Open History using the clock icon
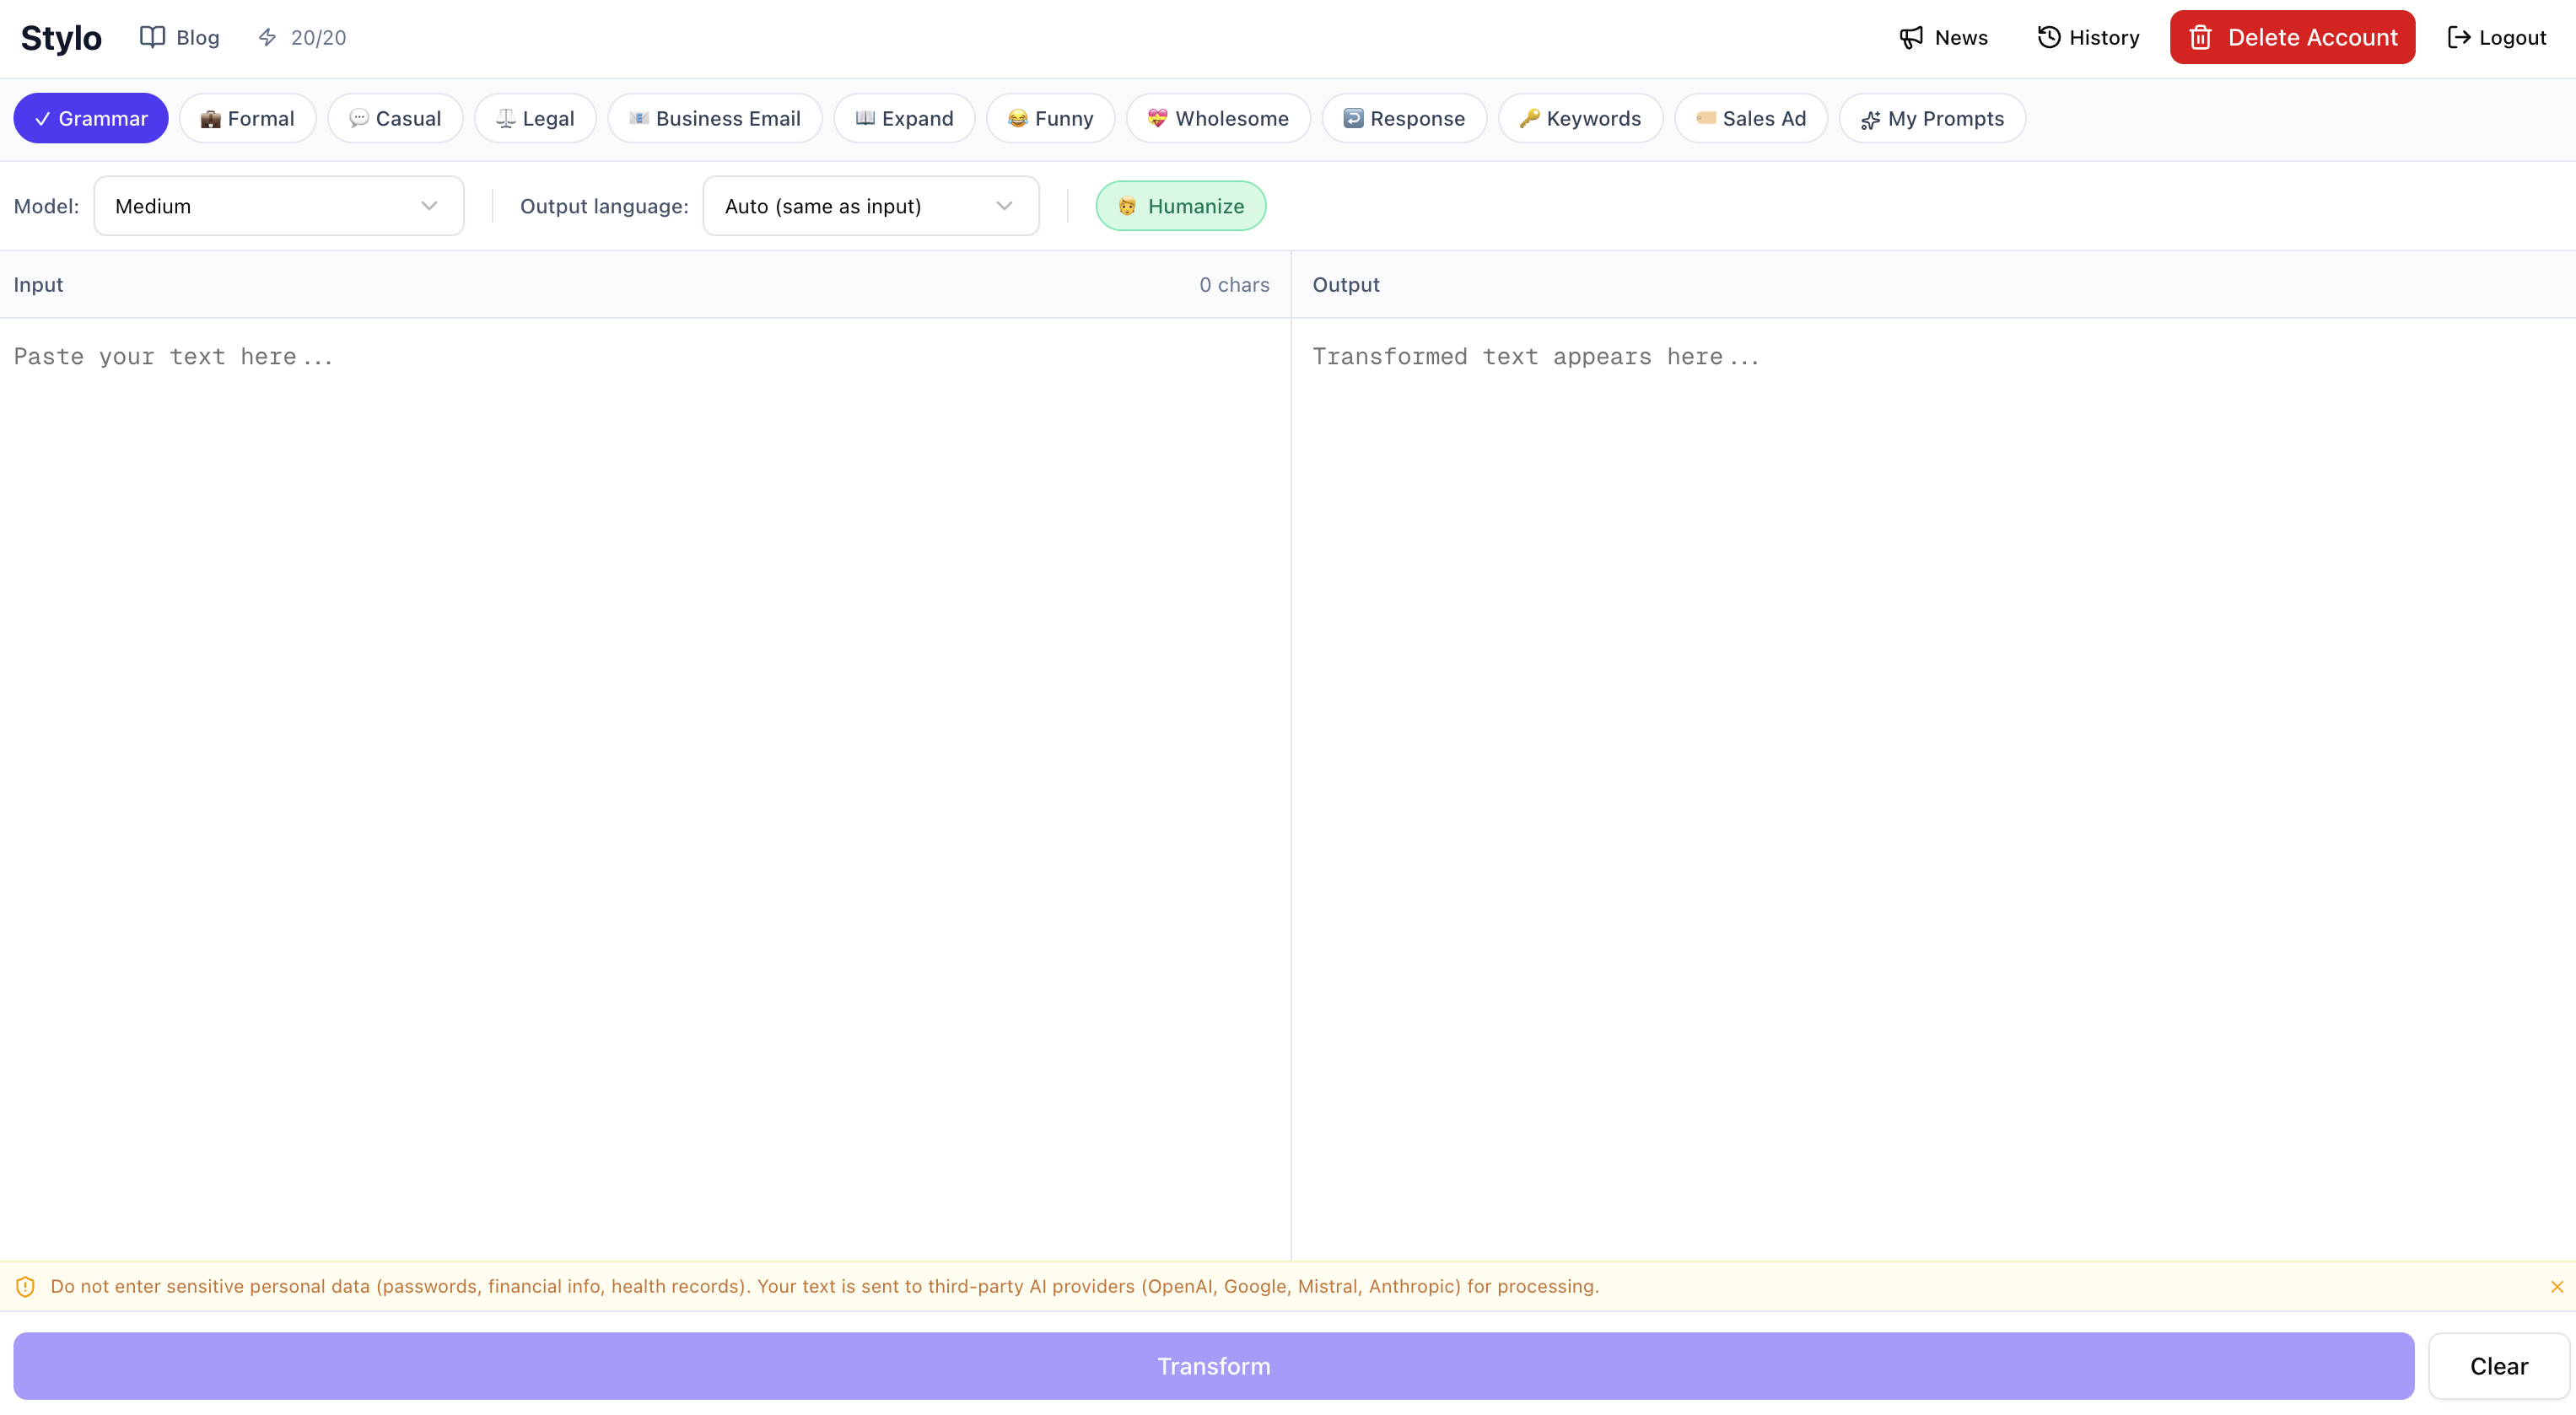This screenshot has height=1415, width=2576. 2049,37
